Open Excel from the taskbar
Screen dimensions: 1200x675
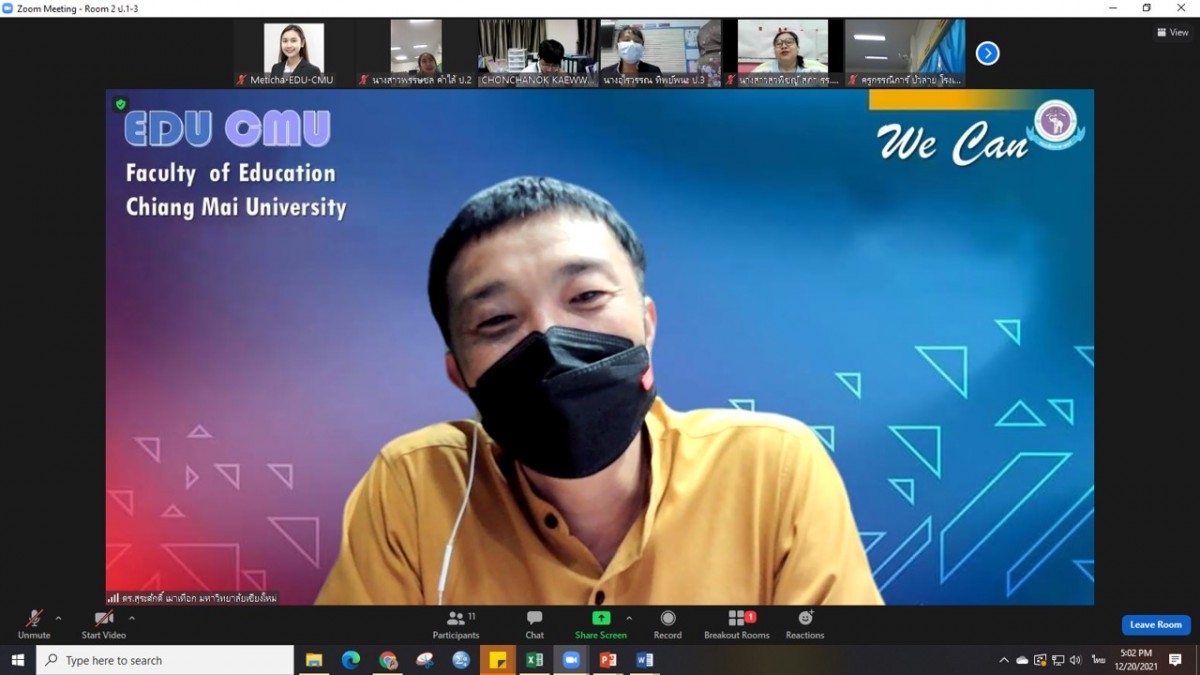[x=535, y=660]
